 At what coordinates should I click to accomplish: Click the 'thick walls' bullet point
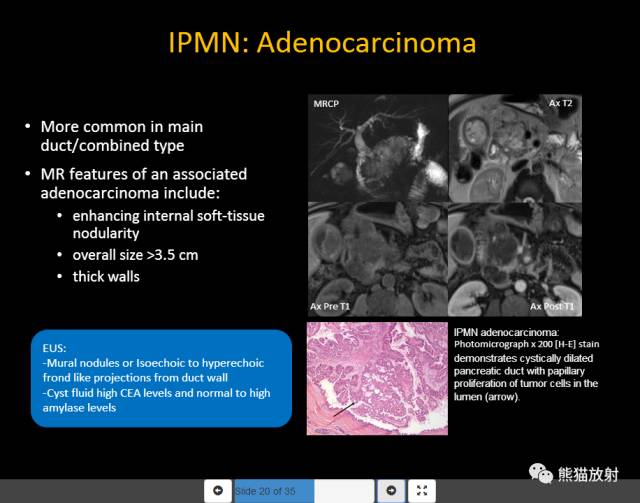pyautogui.click(x=106, y=277)
